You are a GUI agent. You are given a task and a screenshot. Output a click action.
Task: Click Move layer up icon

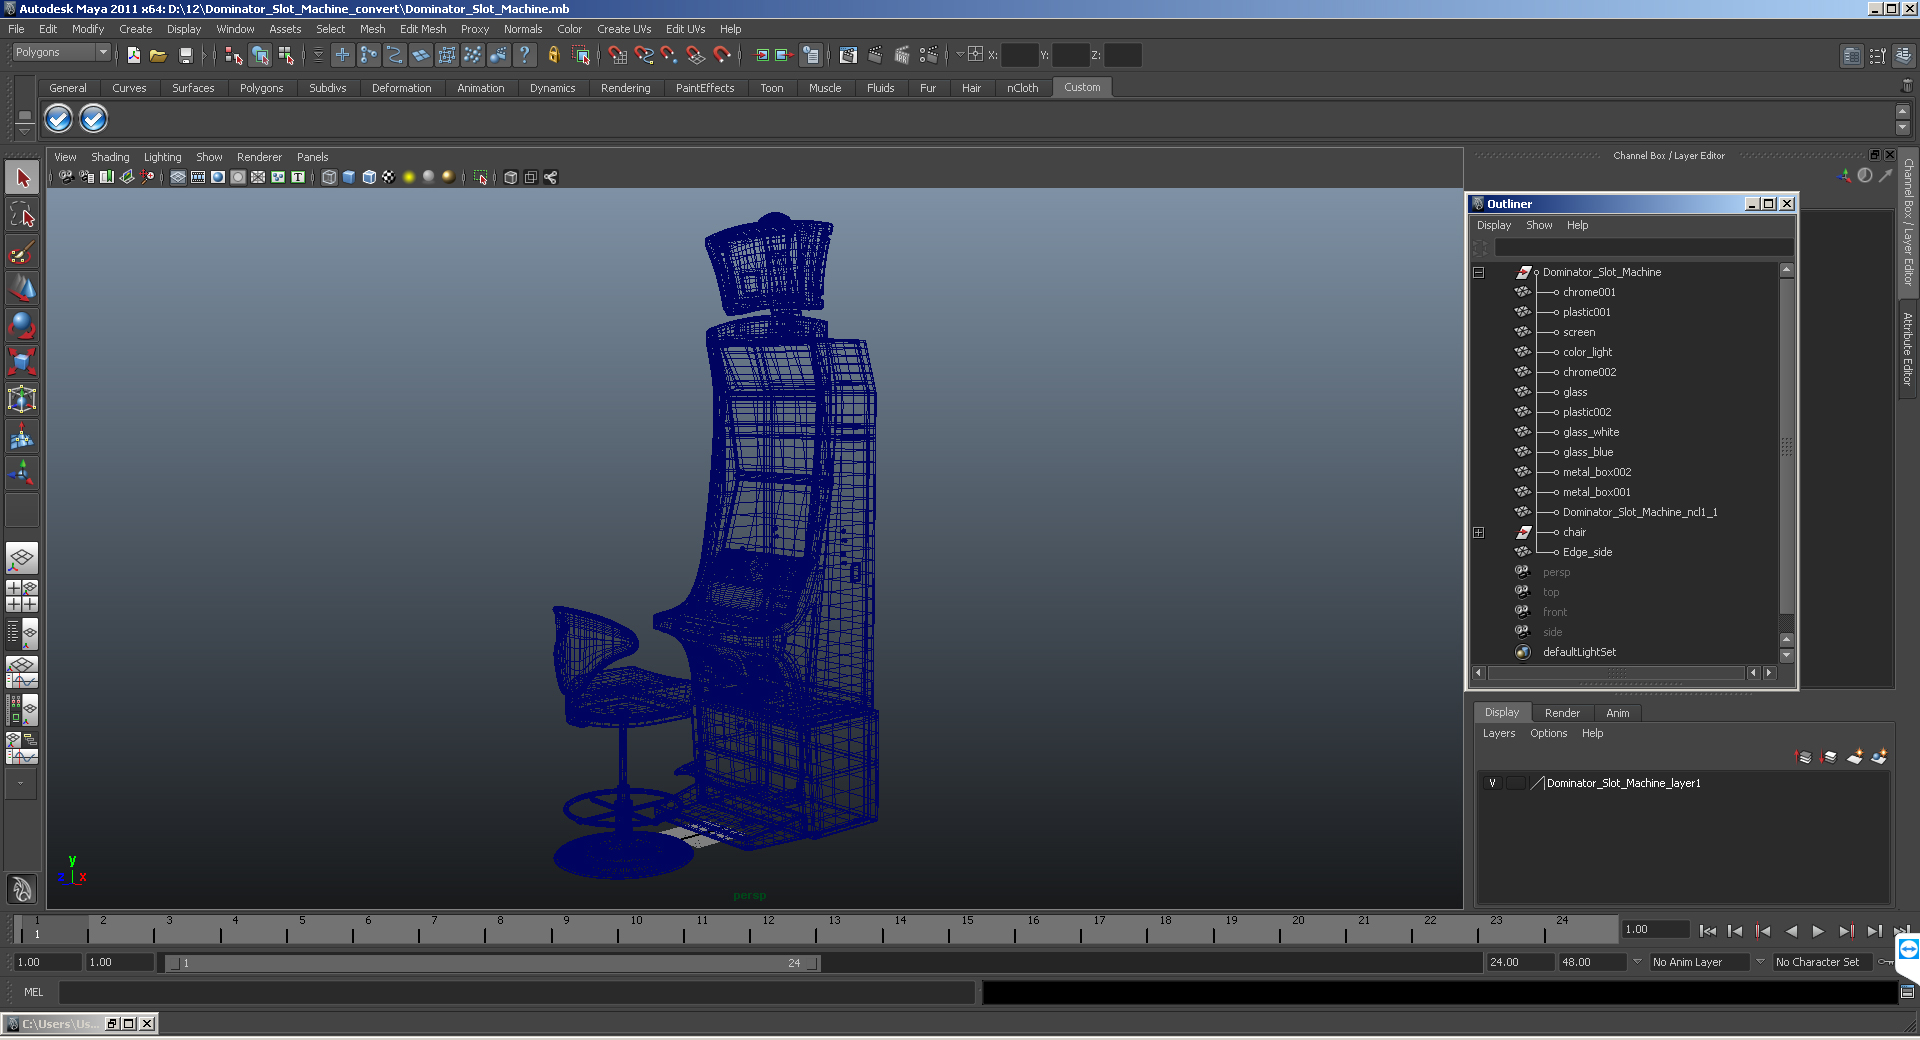tap(1804, 757)
